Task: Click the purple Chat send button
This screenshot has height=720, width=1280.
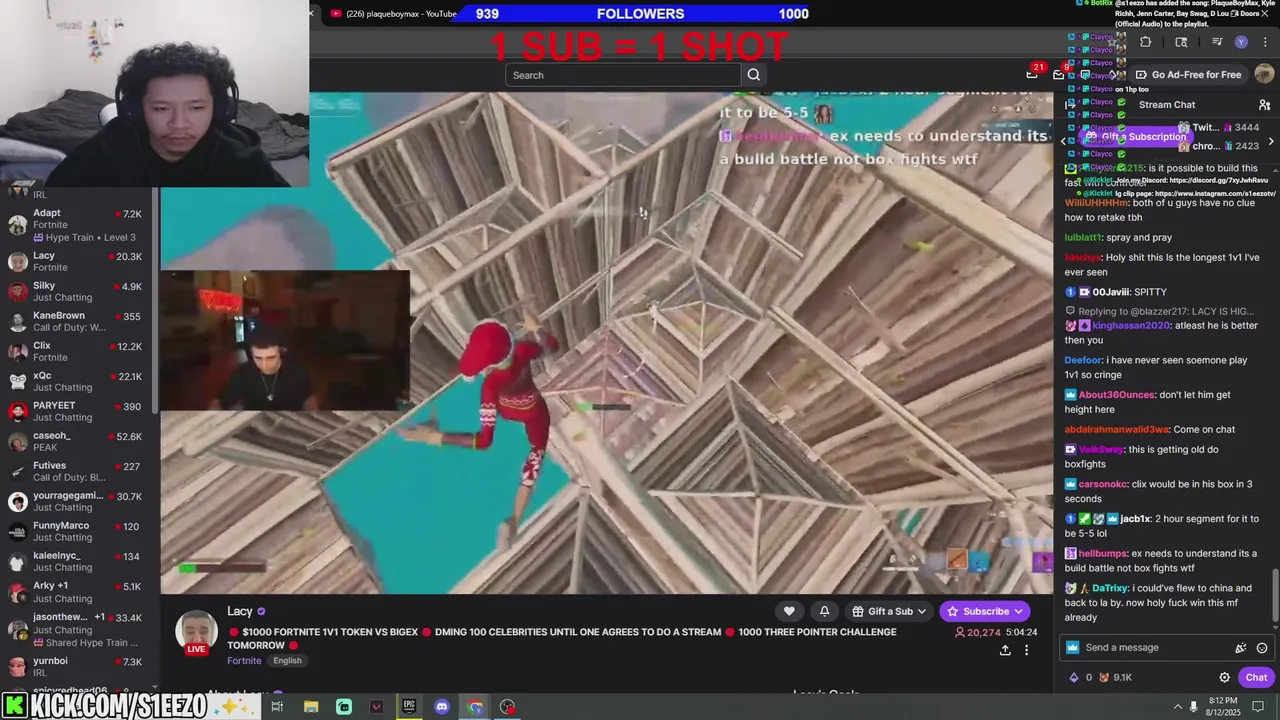Action: [x=1256, y=677]
